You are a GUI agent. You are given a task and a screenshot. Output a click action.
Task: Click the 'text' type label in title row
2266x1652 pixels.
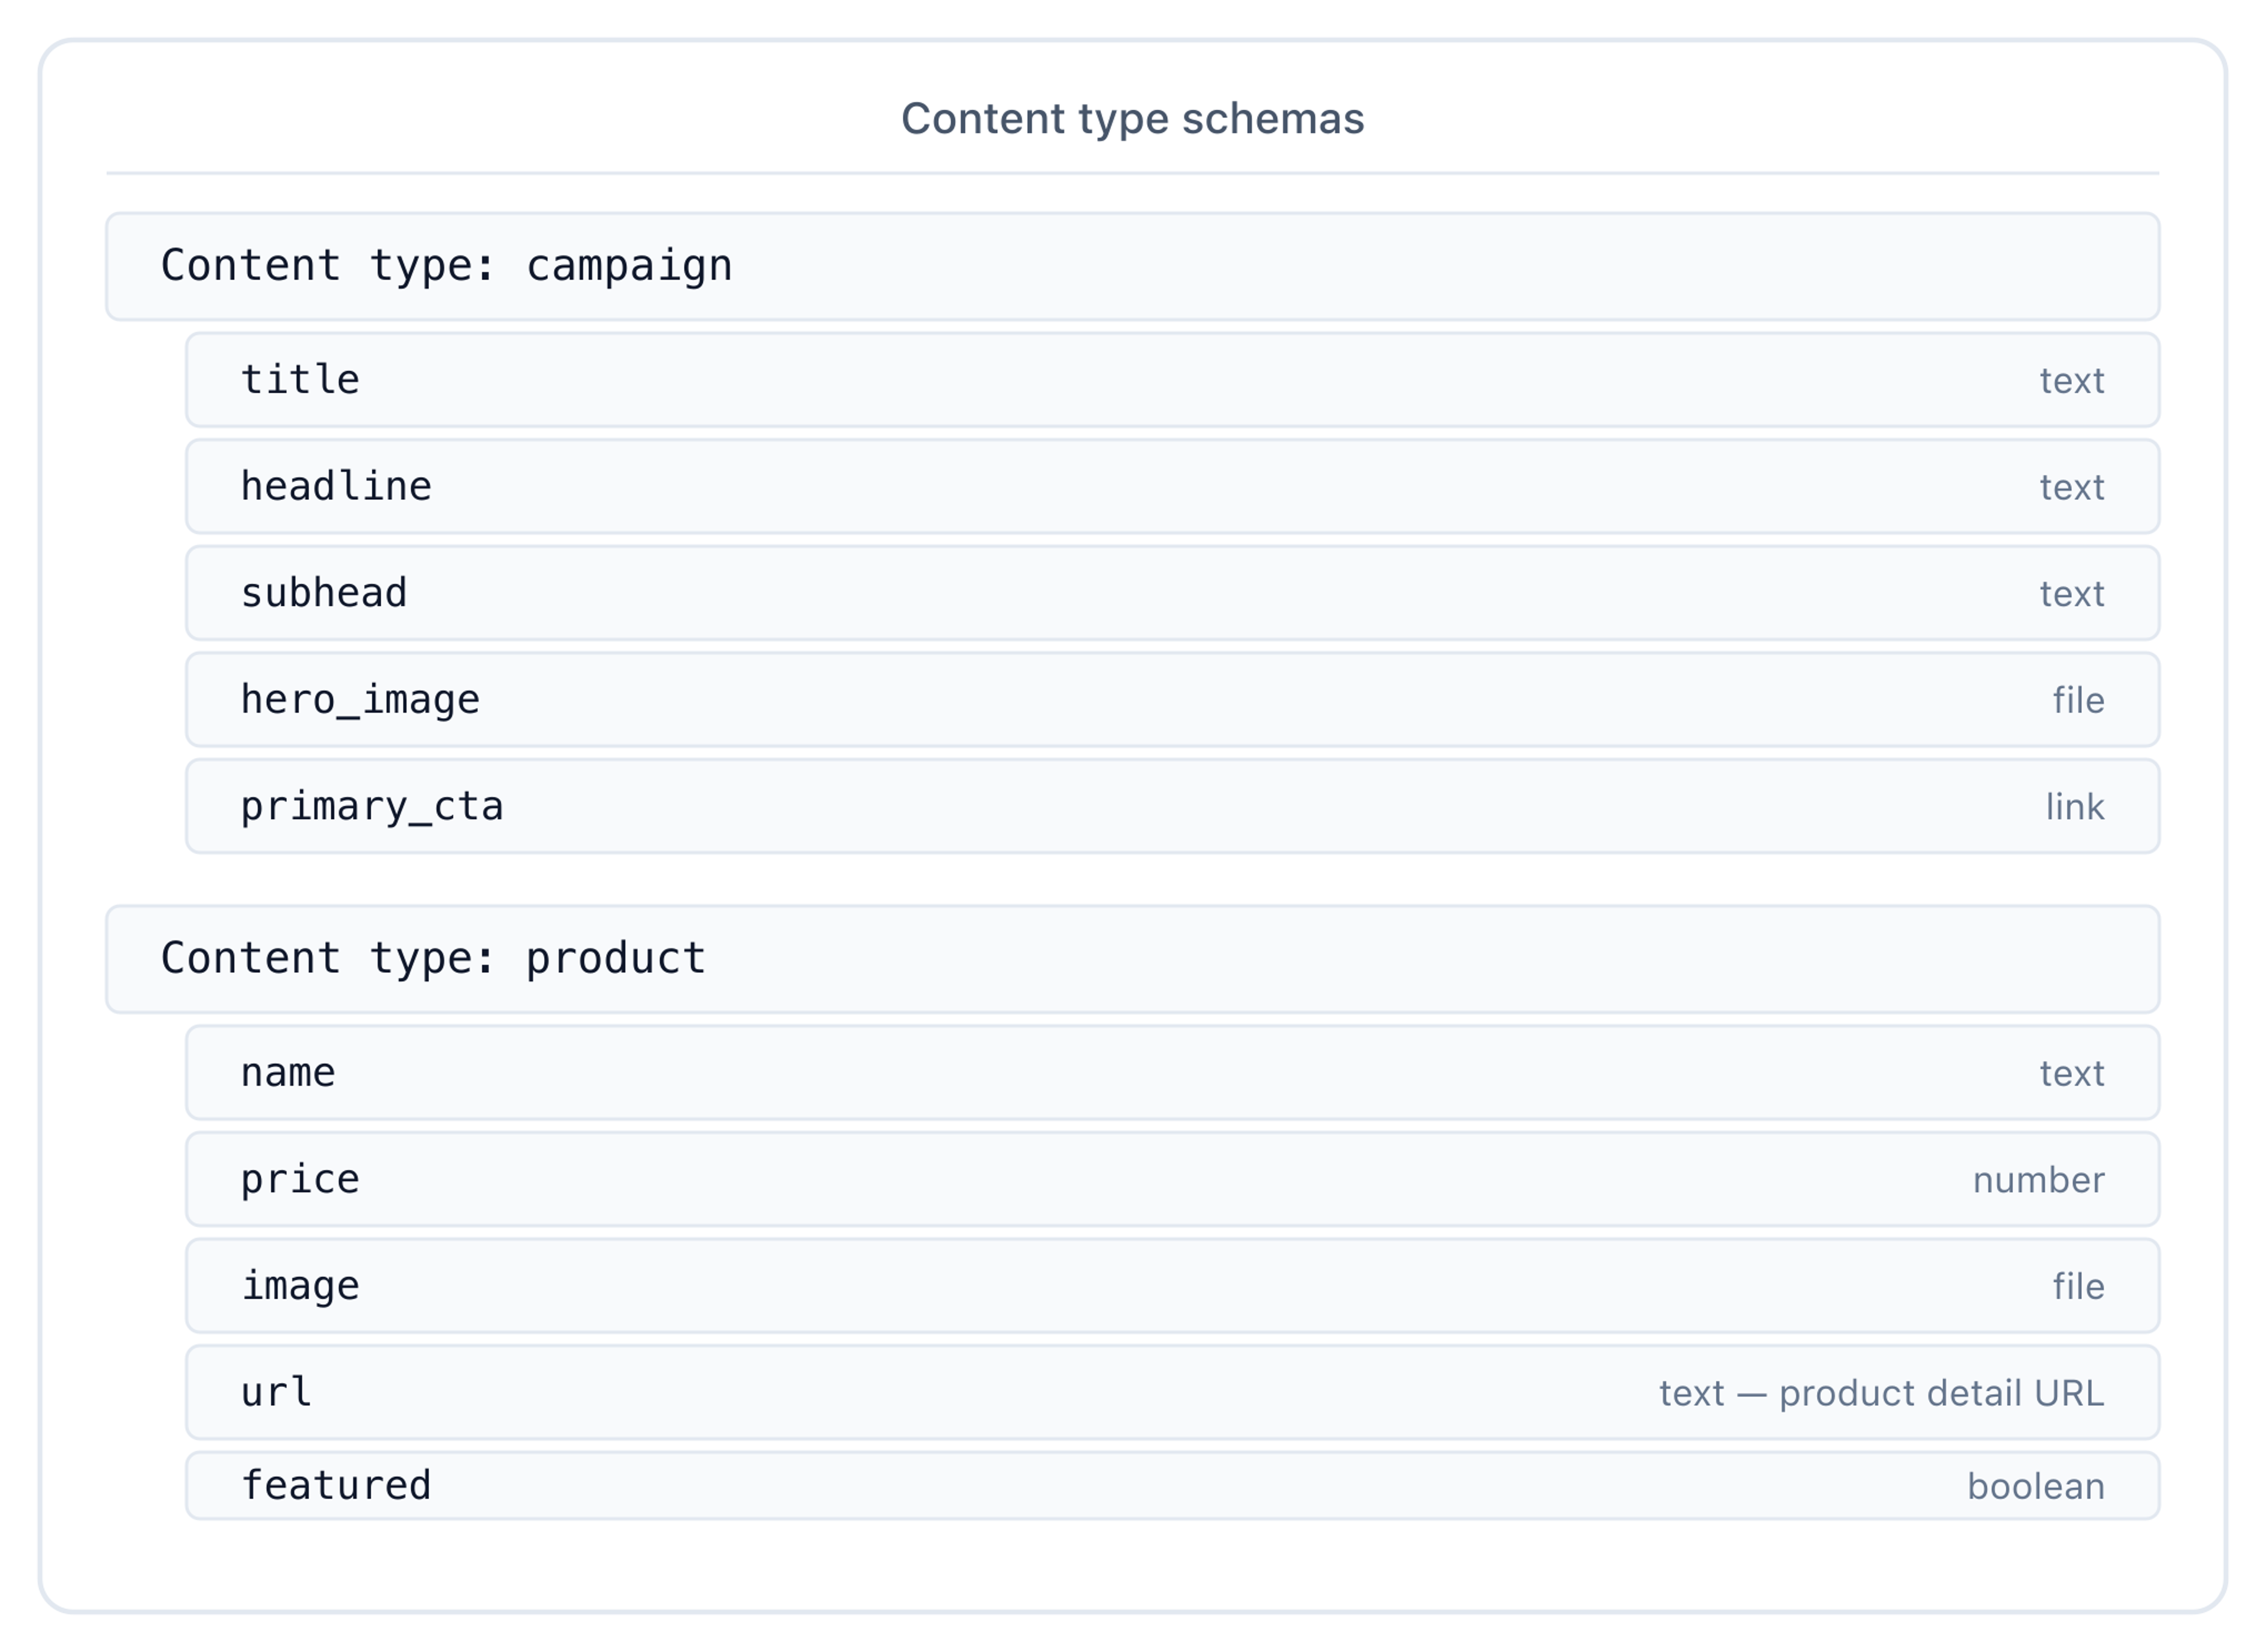click(2072, 381)
